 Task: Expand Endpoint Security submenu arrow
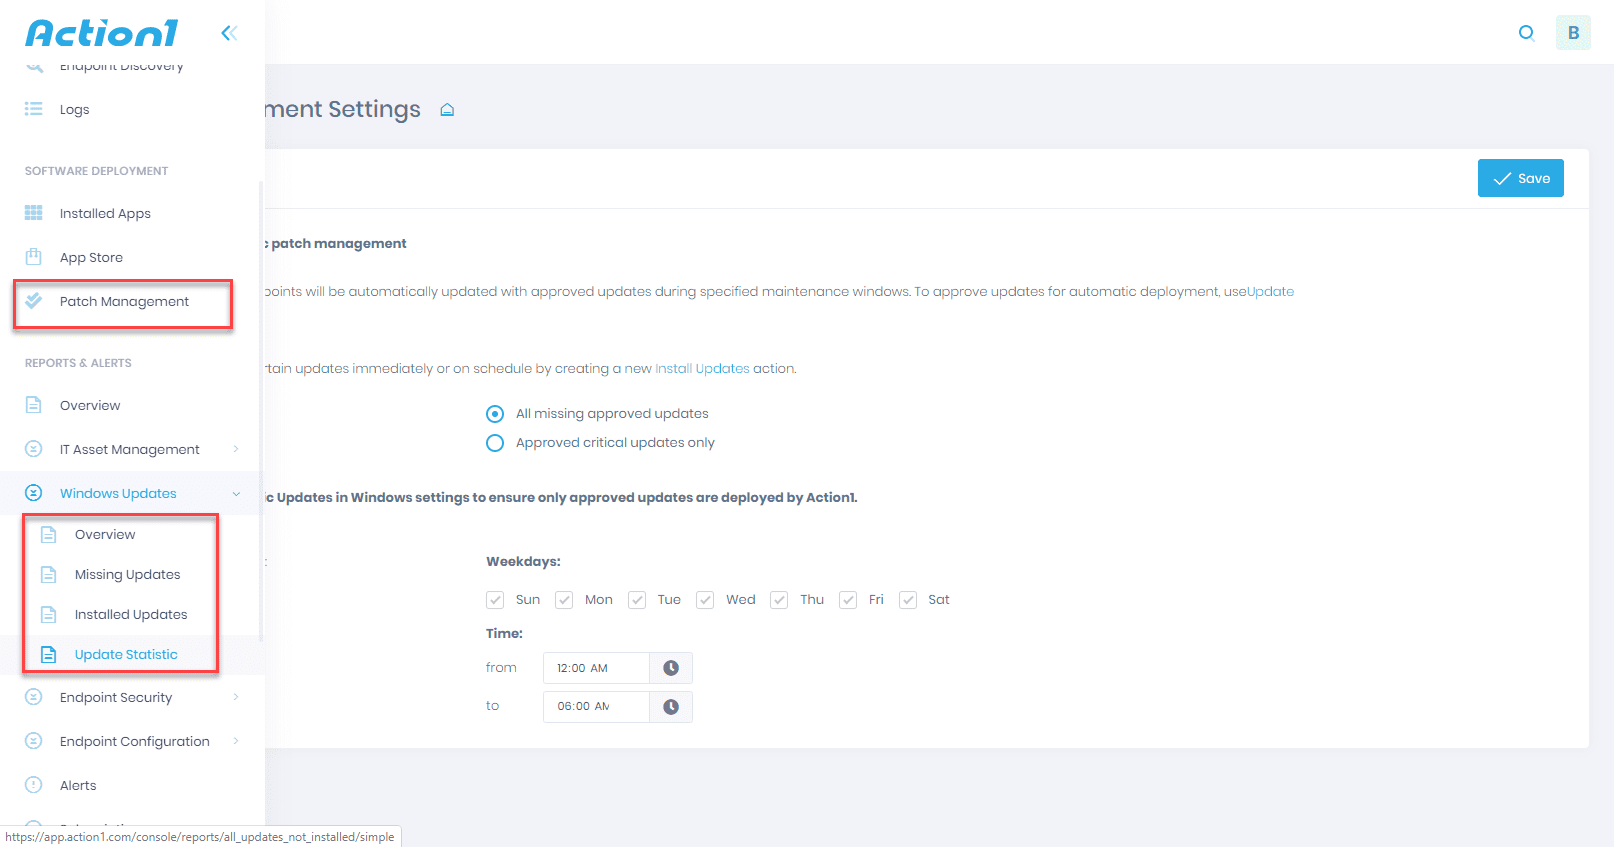coord(236,697)
